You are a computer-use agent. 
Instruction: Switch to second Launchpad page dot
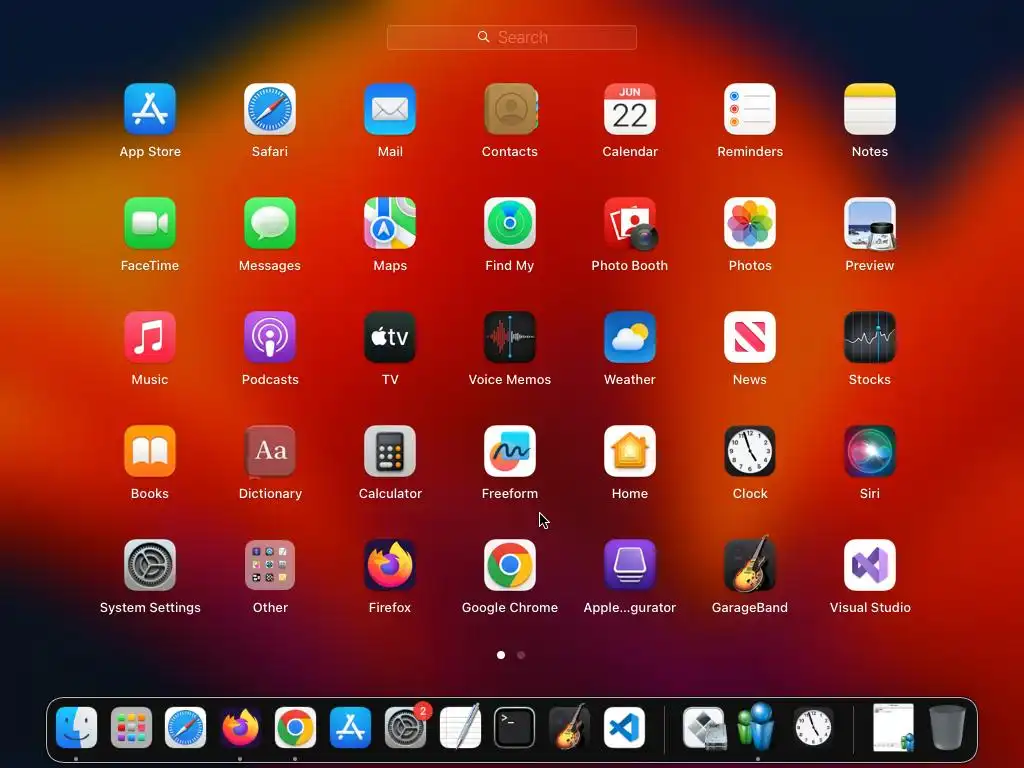[521, 655]
